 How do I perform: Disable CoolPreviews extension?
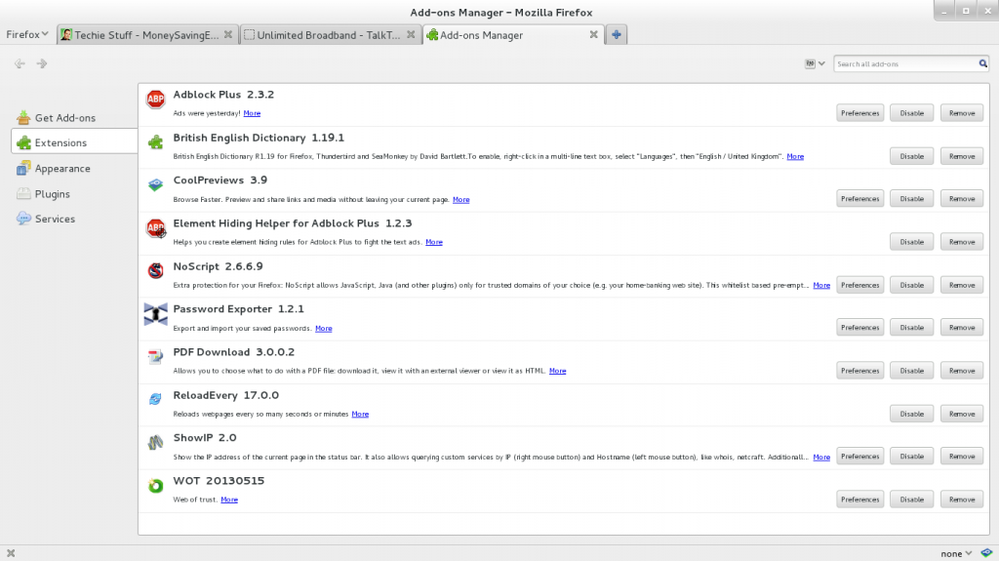(911, 199)
